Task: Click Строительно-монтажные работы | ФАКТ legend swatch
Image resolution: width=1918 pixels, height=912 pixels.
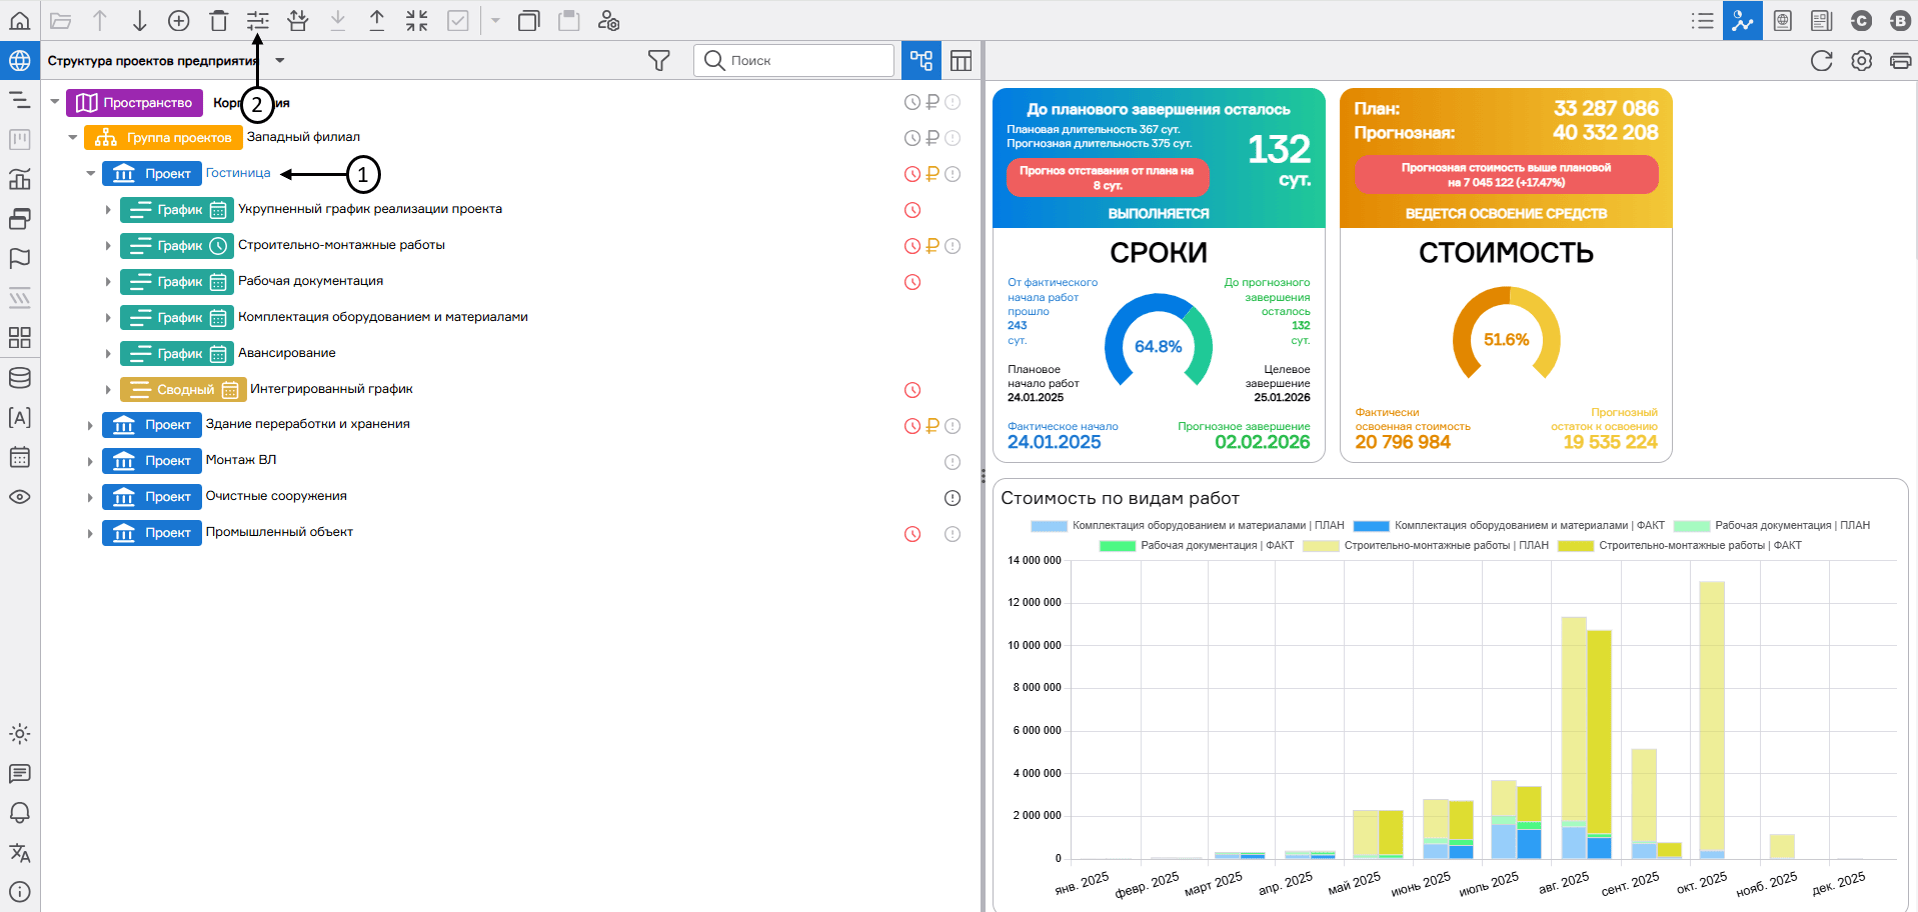Action: [1576, 546]
